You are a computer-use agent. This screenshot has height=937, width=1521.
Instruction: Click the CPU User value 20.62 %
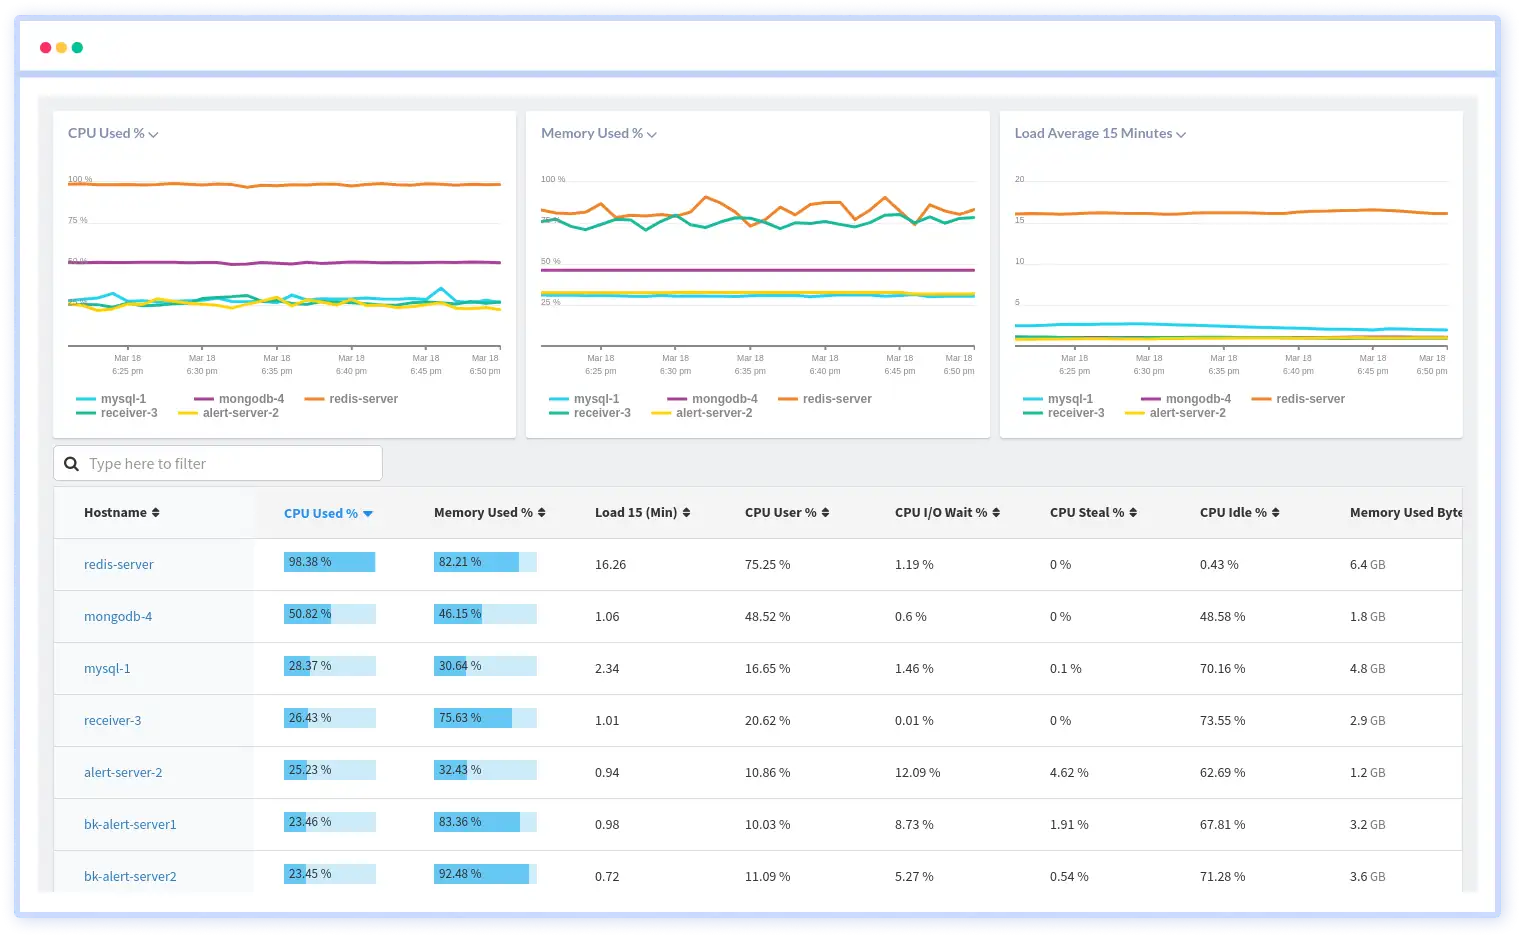(767, 721)
